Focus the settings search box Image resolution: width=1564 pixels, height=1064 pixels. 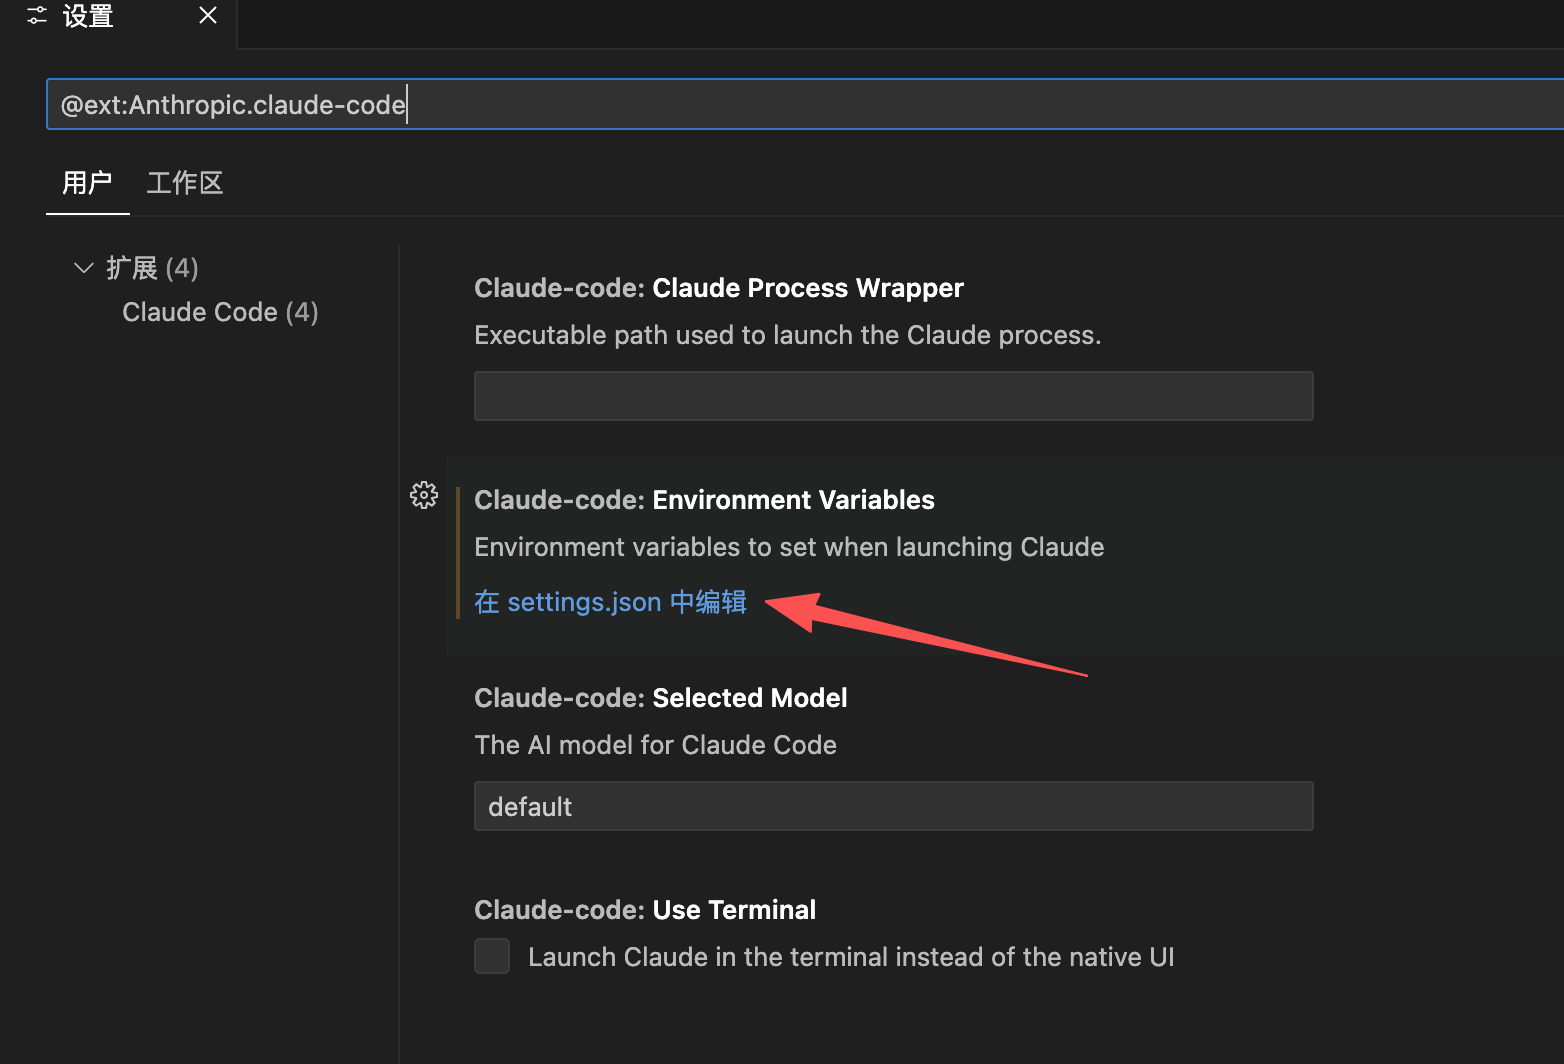pos(800,105)
